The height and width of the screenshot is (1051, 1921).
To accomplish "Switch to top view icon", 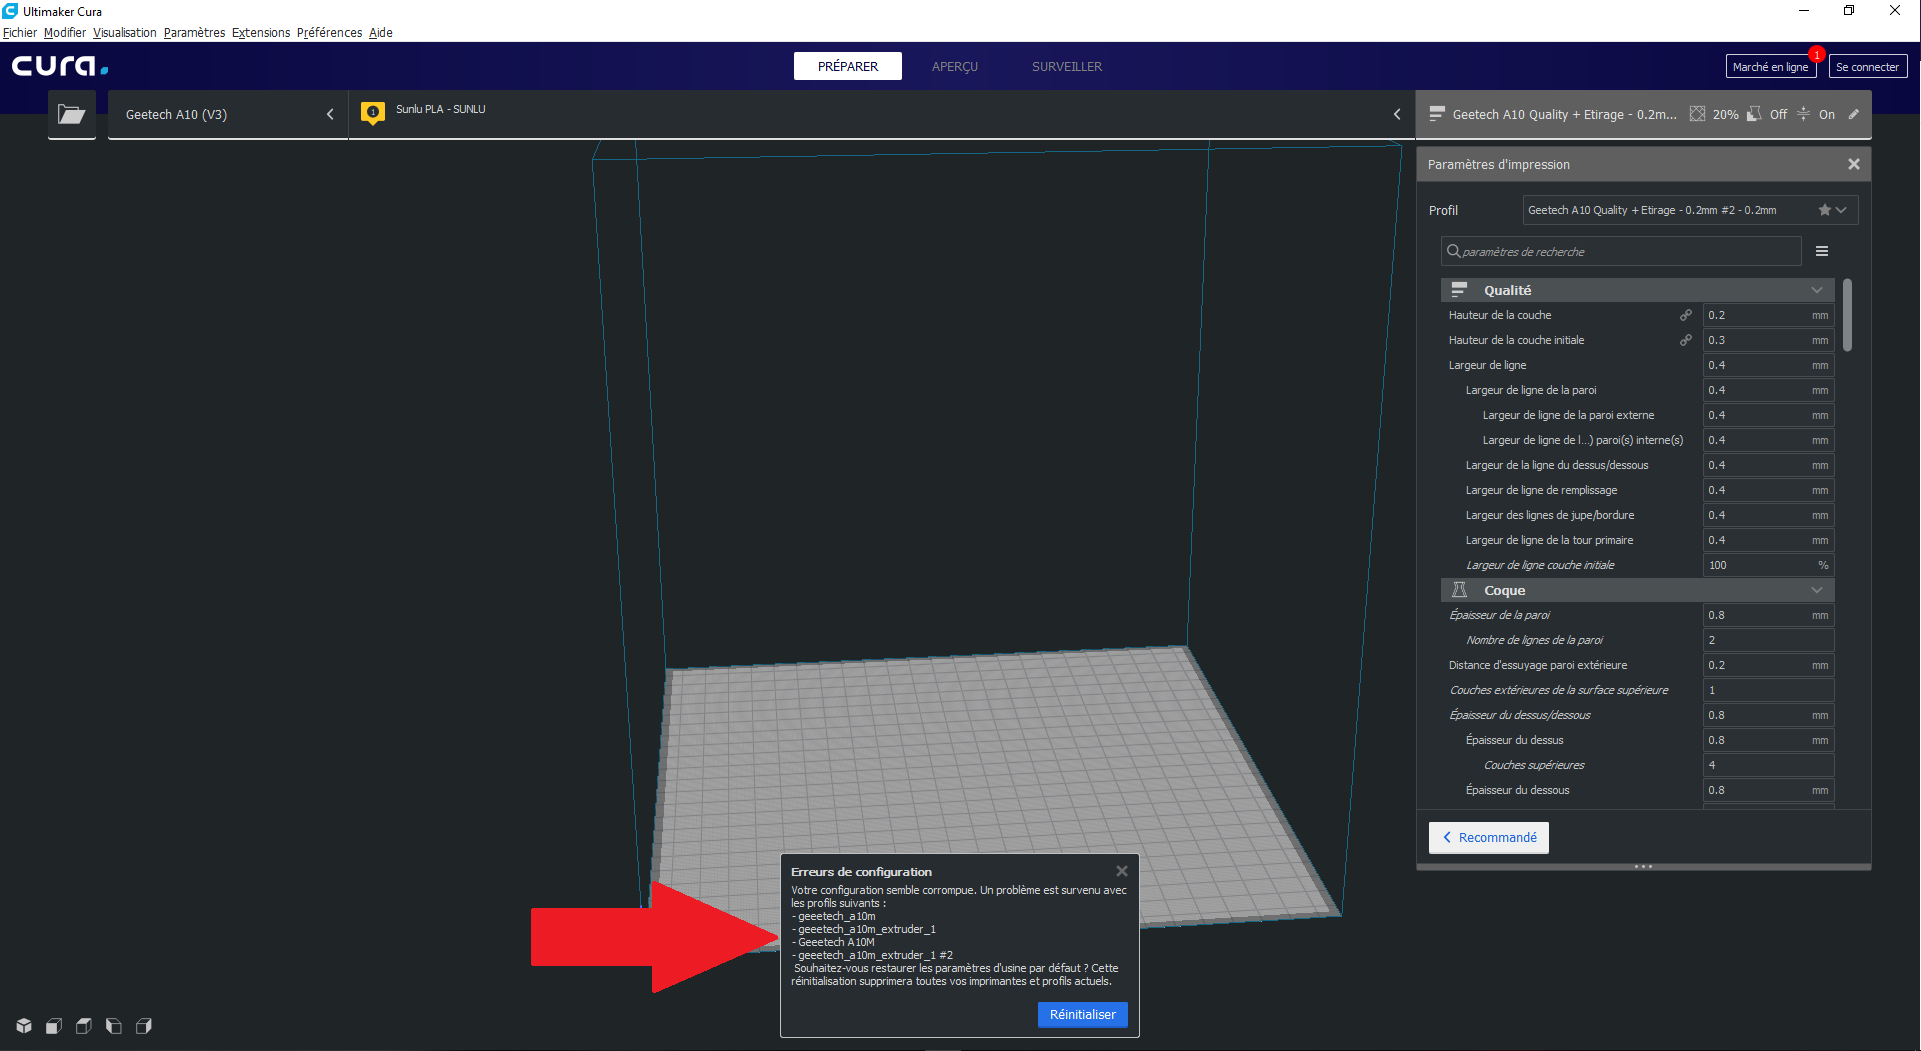I will tap(84, 1026).
